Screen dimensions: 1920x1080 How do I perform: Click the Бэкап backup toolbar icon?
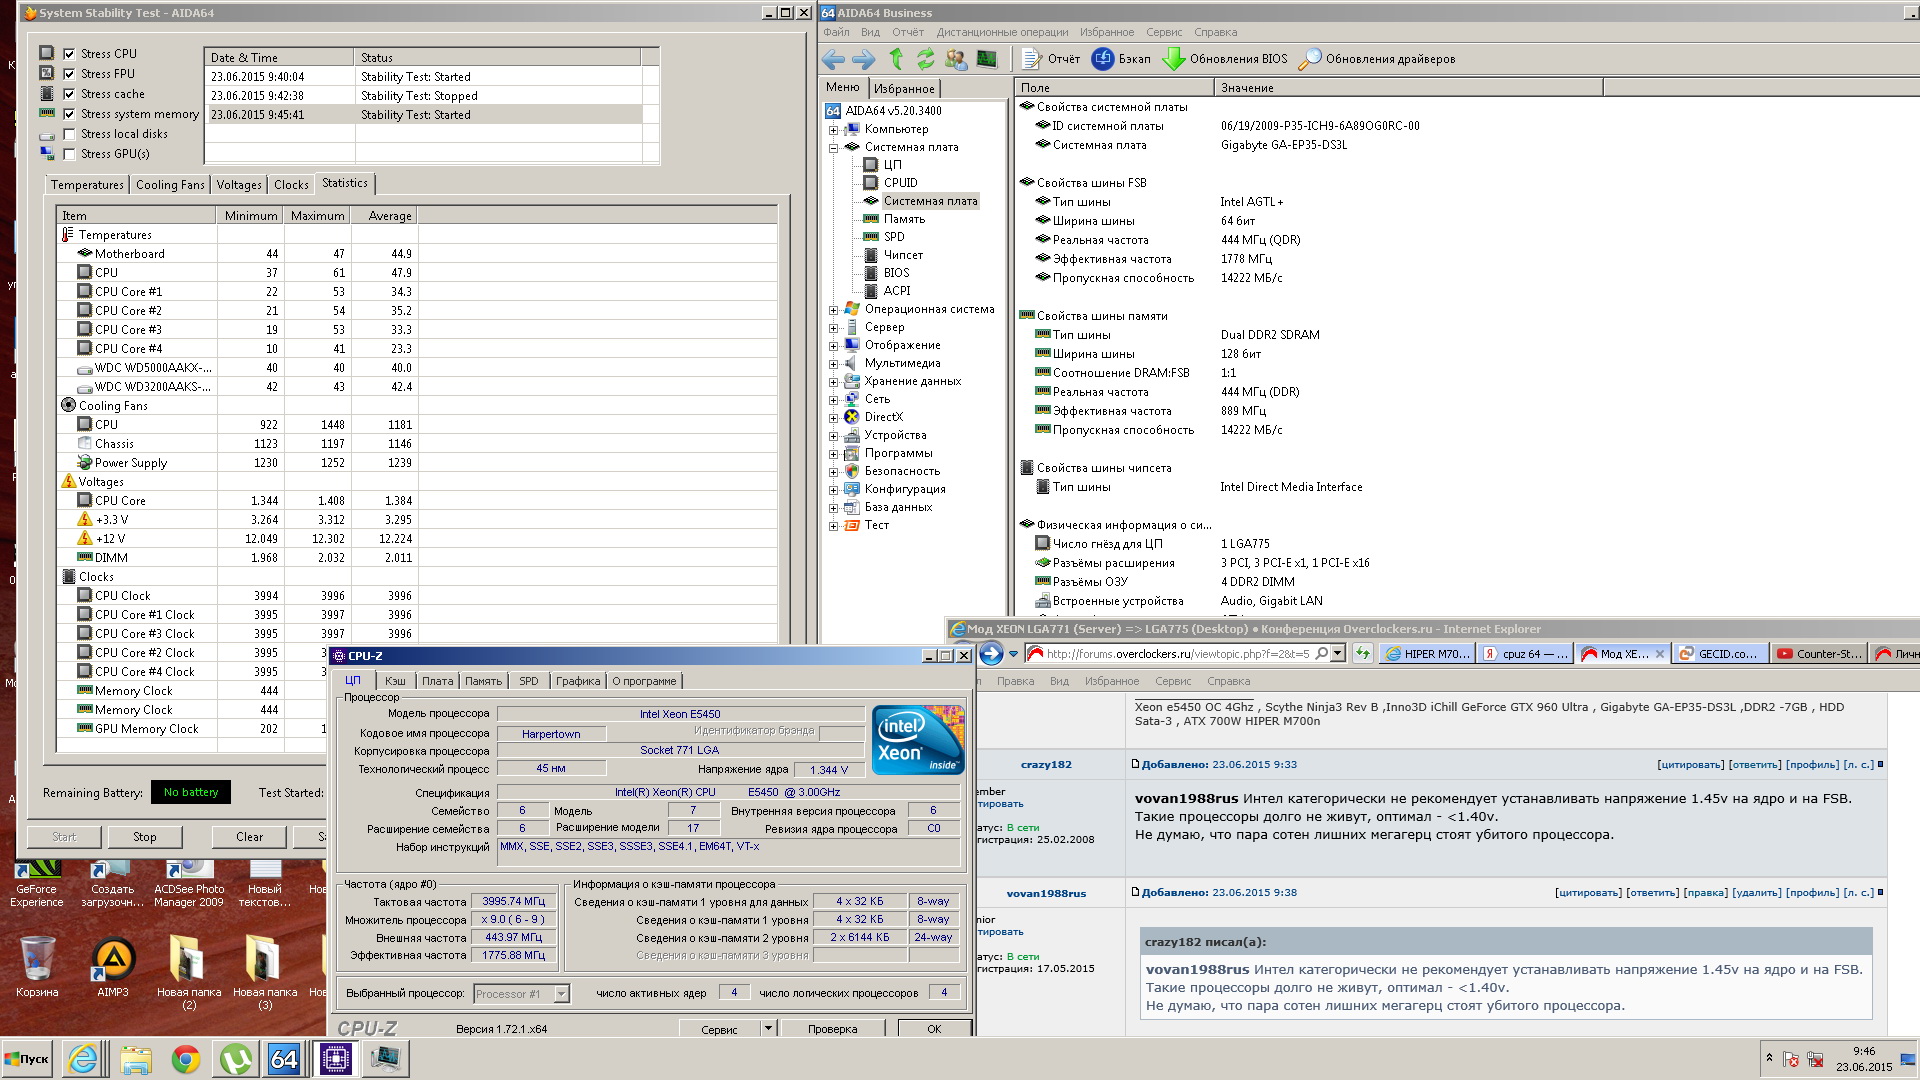(1103, 59)
